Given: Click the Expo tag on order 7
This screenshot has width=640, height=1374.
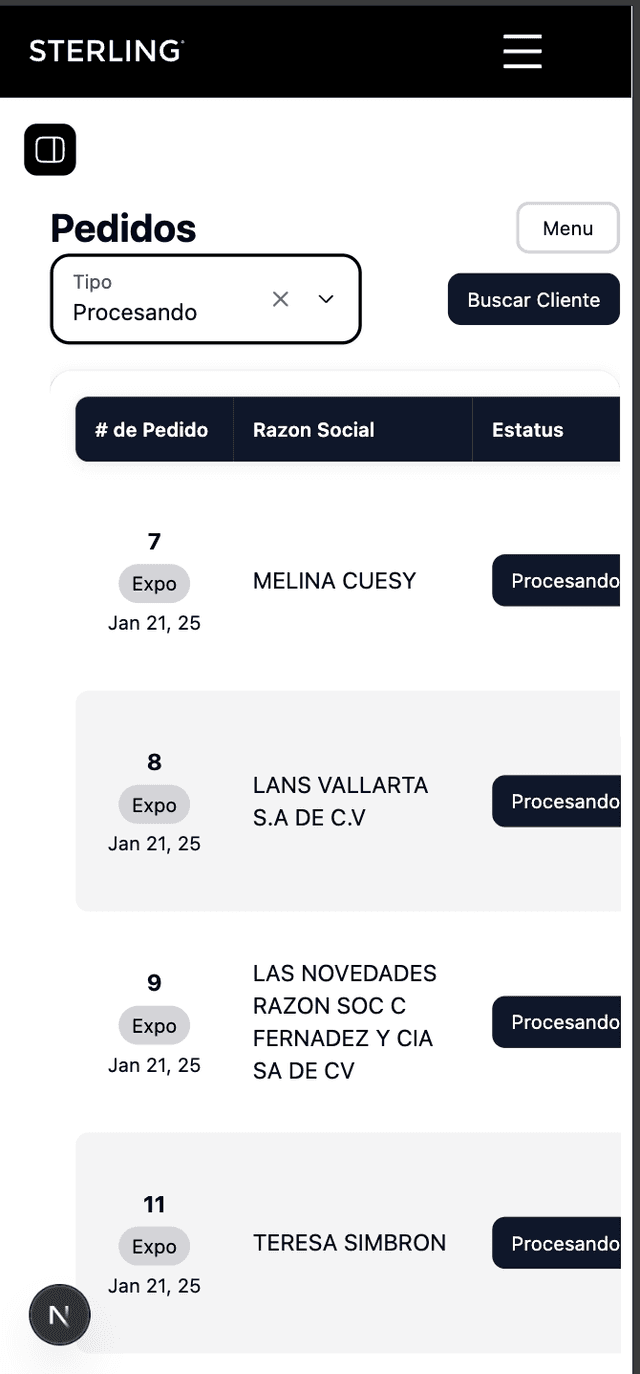Looking at the screenshot, I should pos(154,584).
